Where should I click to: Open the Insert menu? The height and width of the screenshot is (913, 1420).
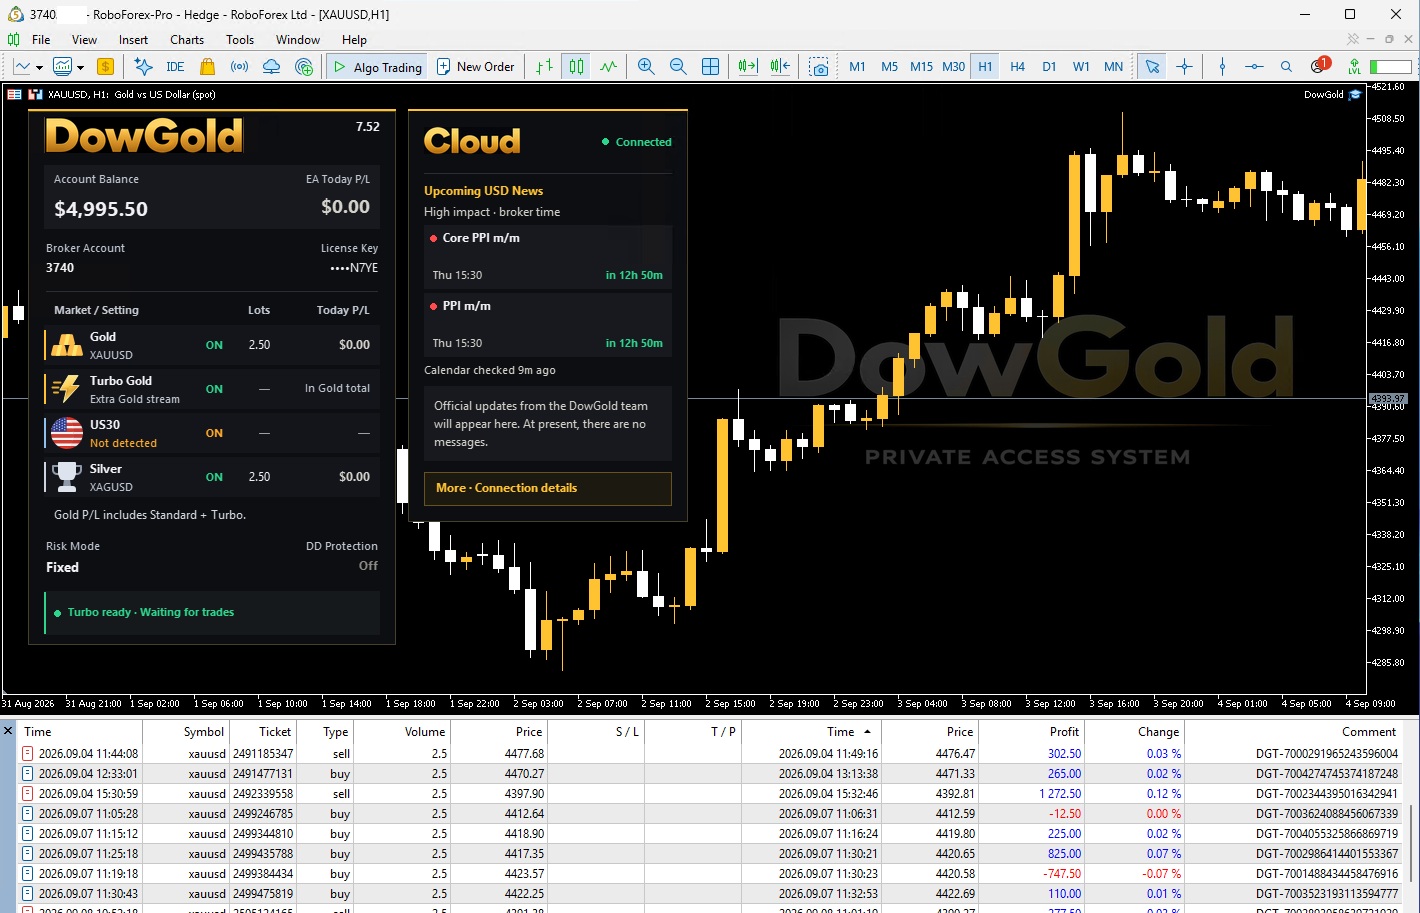pos(133,40)
